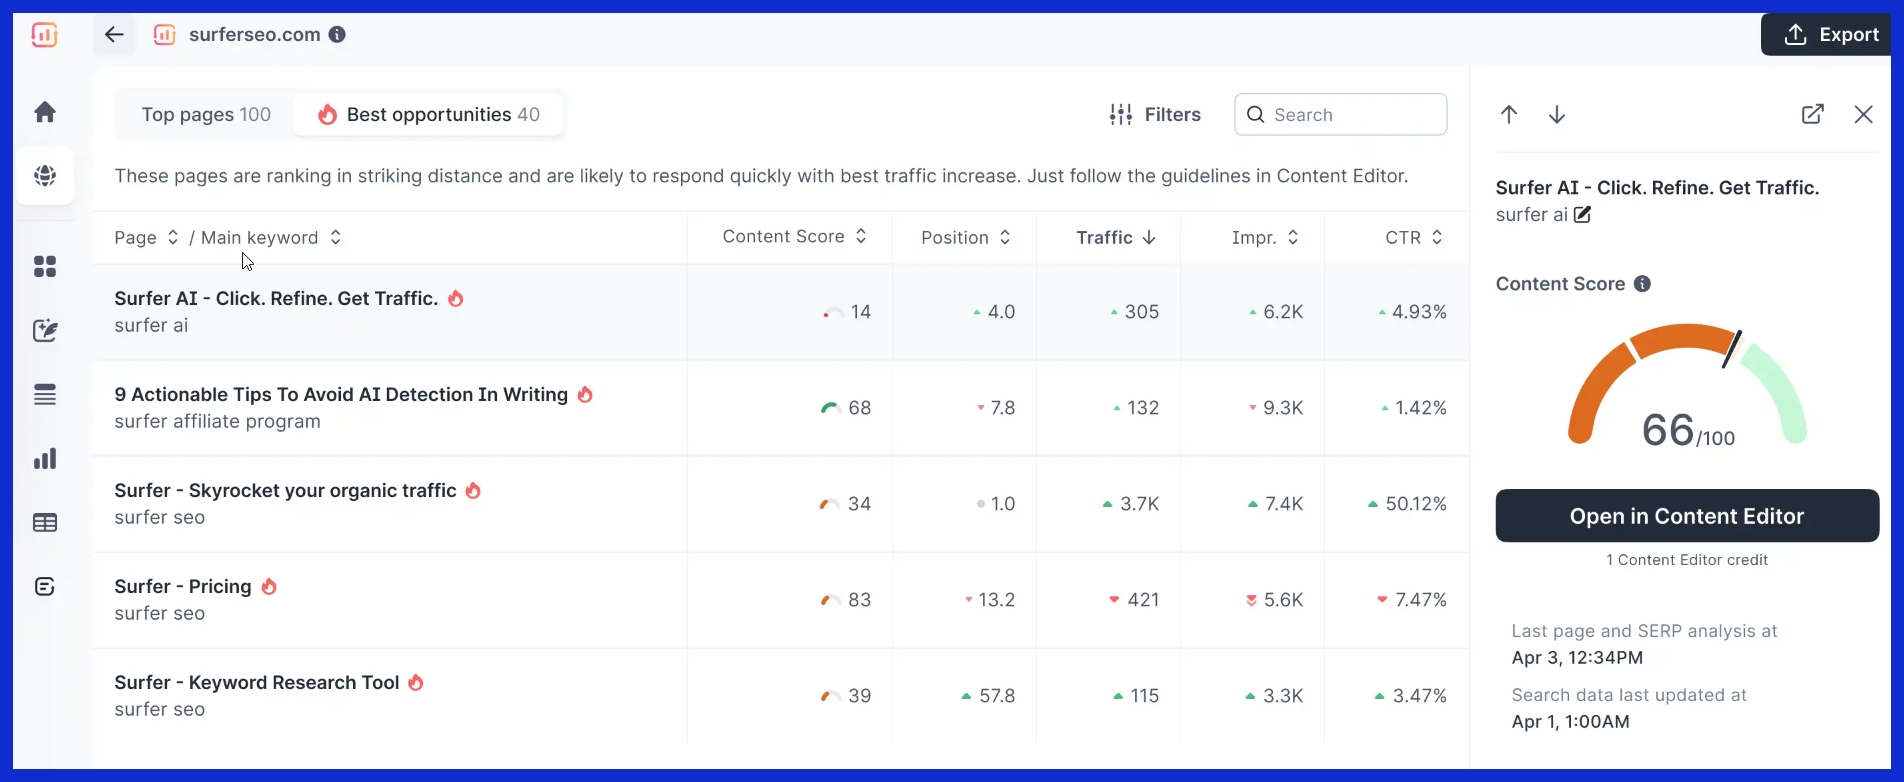Sort by Impr. column
This screenshot has height=782, width=1904.
tap(1265, 238)
